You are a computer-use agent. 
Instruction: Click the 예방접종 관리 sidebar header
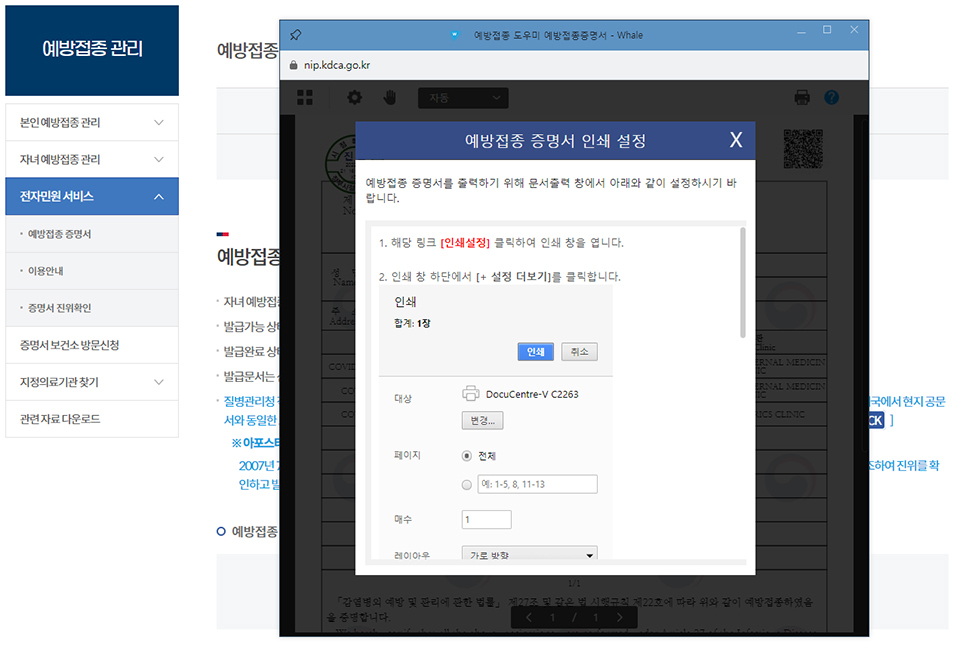pos(92,50)
